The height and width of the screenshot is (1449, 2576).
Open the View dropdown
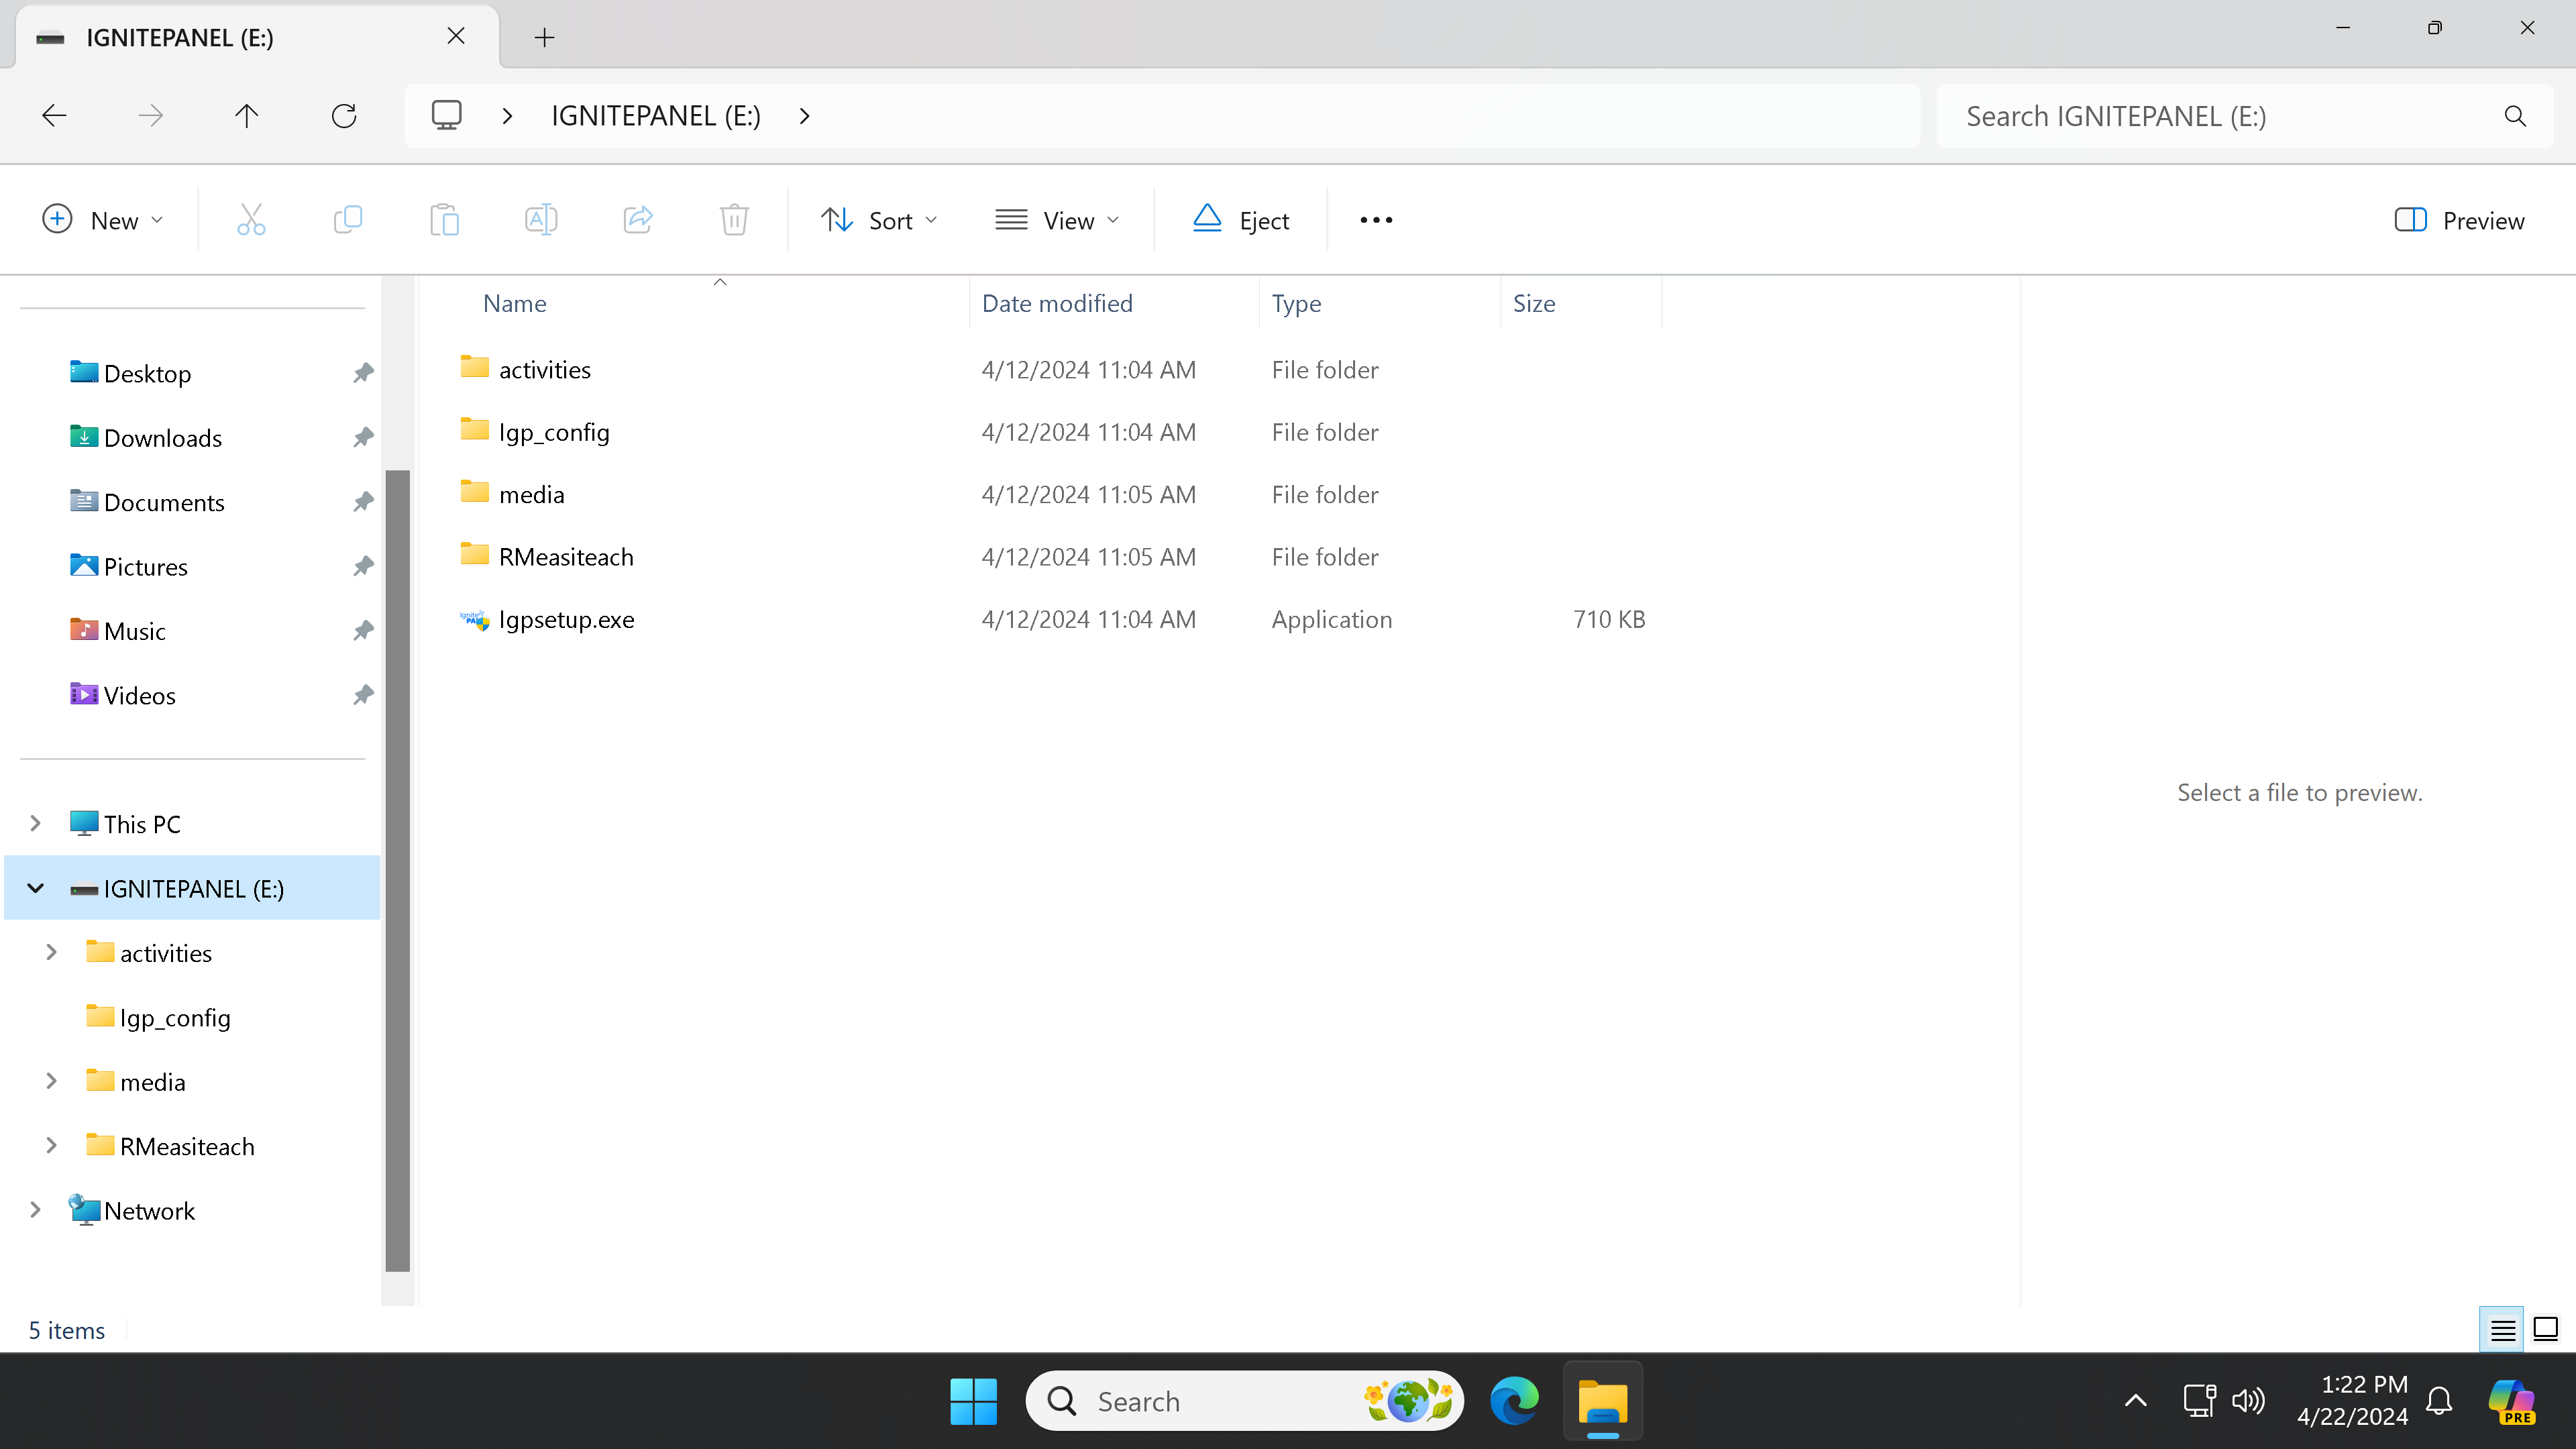point(1057,220)
